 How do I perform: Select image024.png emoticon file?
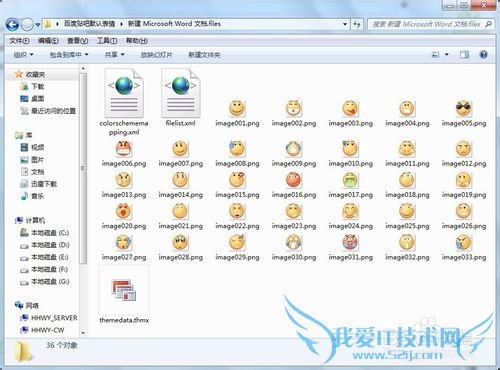pos(350,211)
